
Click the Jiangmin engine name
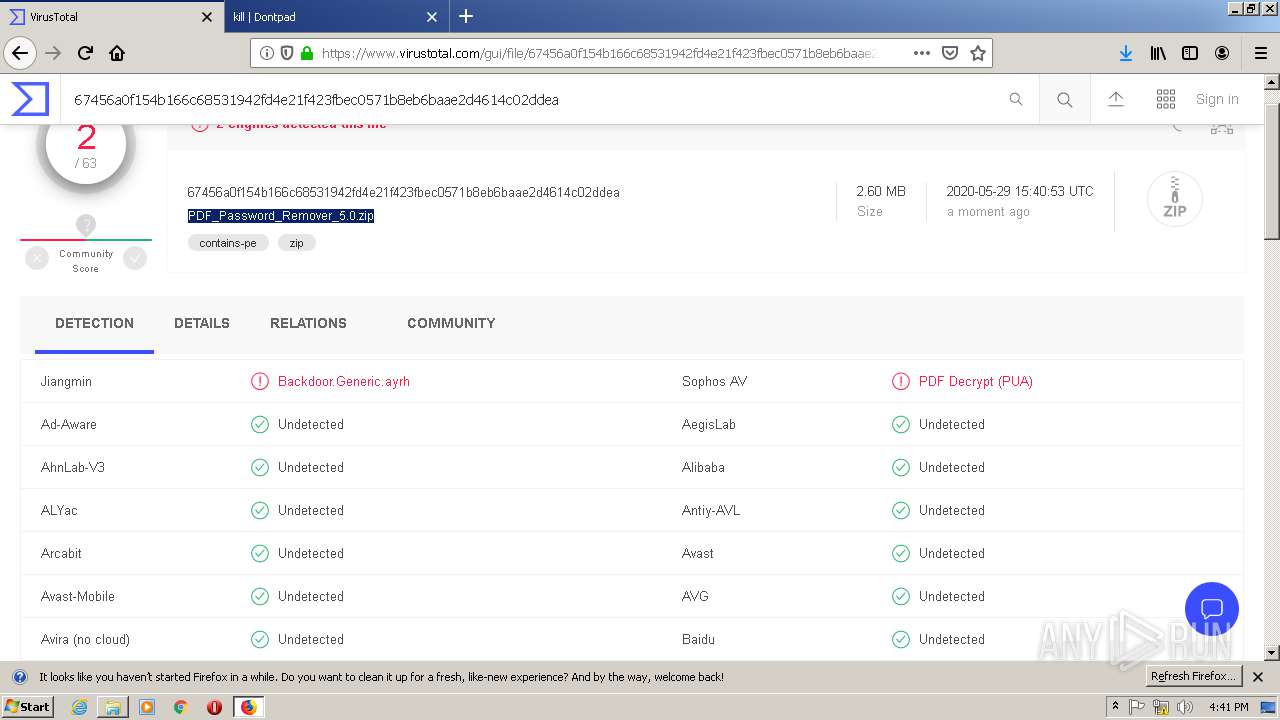(x=66, y=381)
